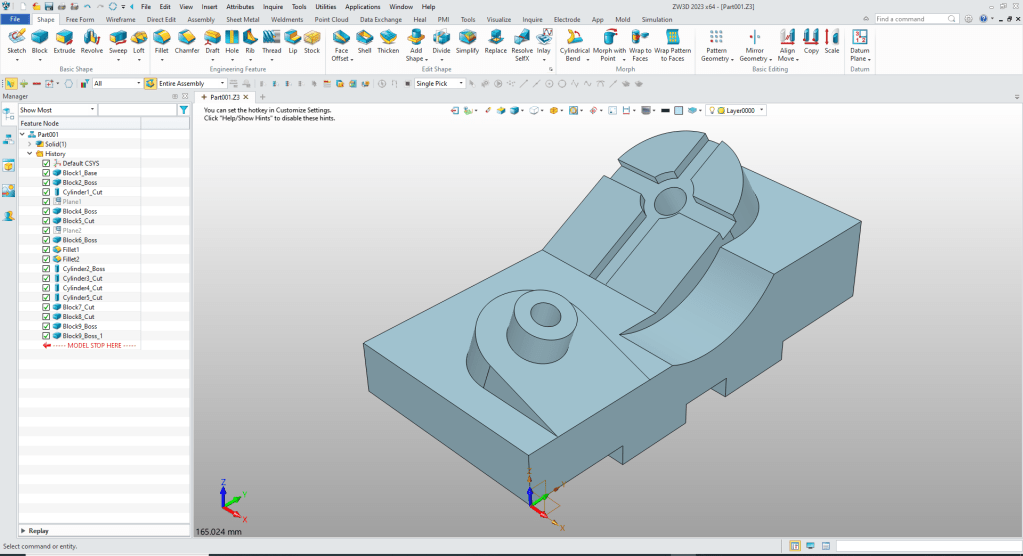
Task: Open the Layer0000 layer dropdown
Action: [762, 110]
